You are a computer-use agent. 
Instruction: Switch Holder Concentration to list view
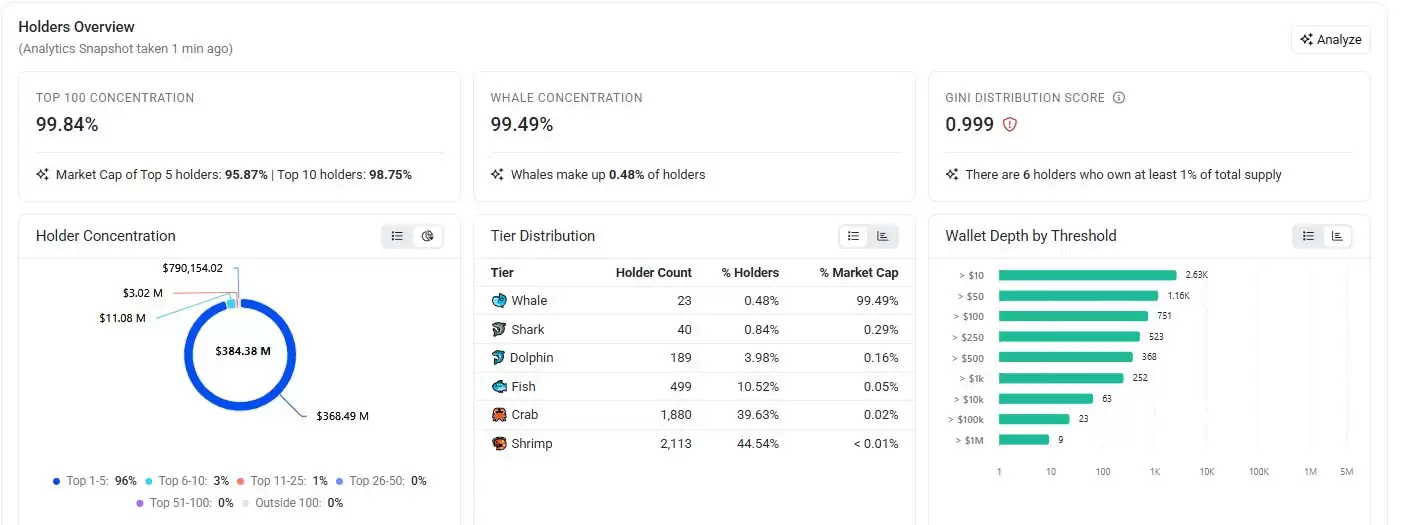click(x=397, y=236)
